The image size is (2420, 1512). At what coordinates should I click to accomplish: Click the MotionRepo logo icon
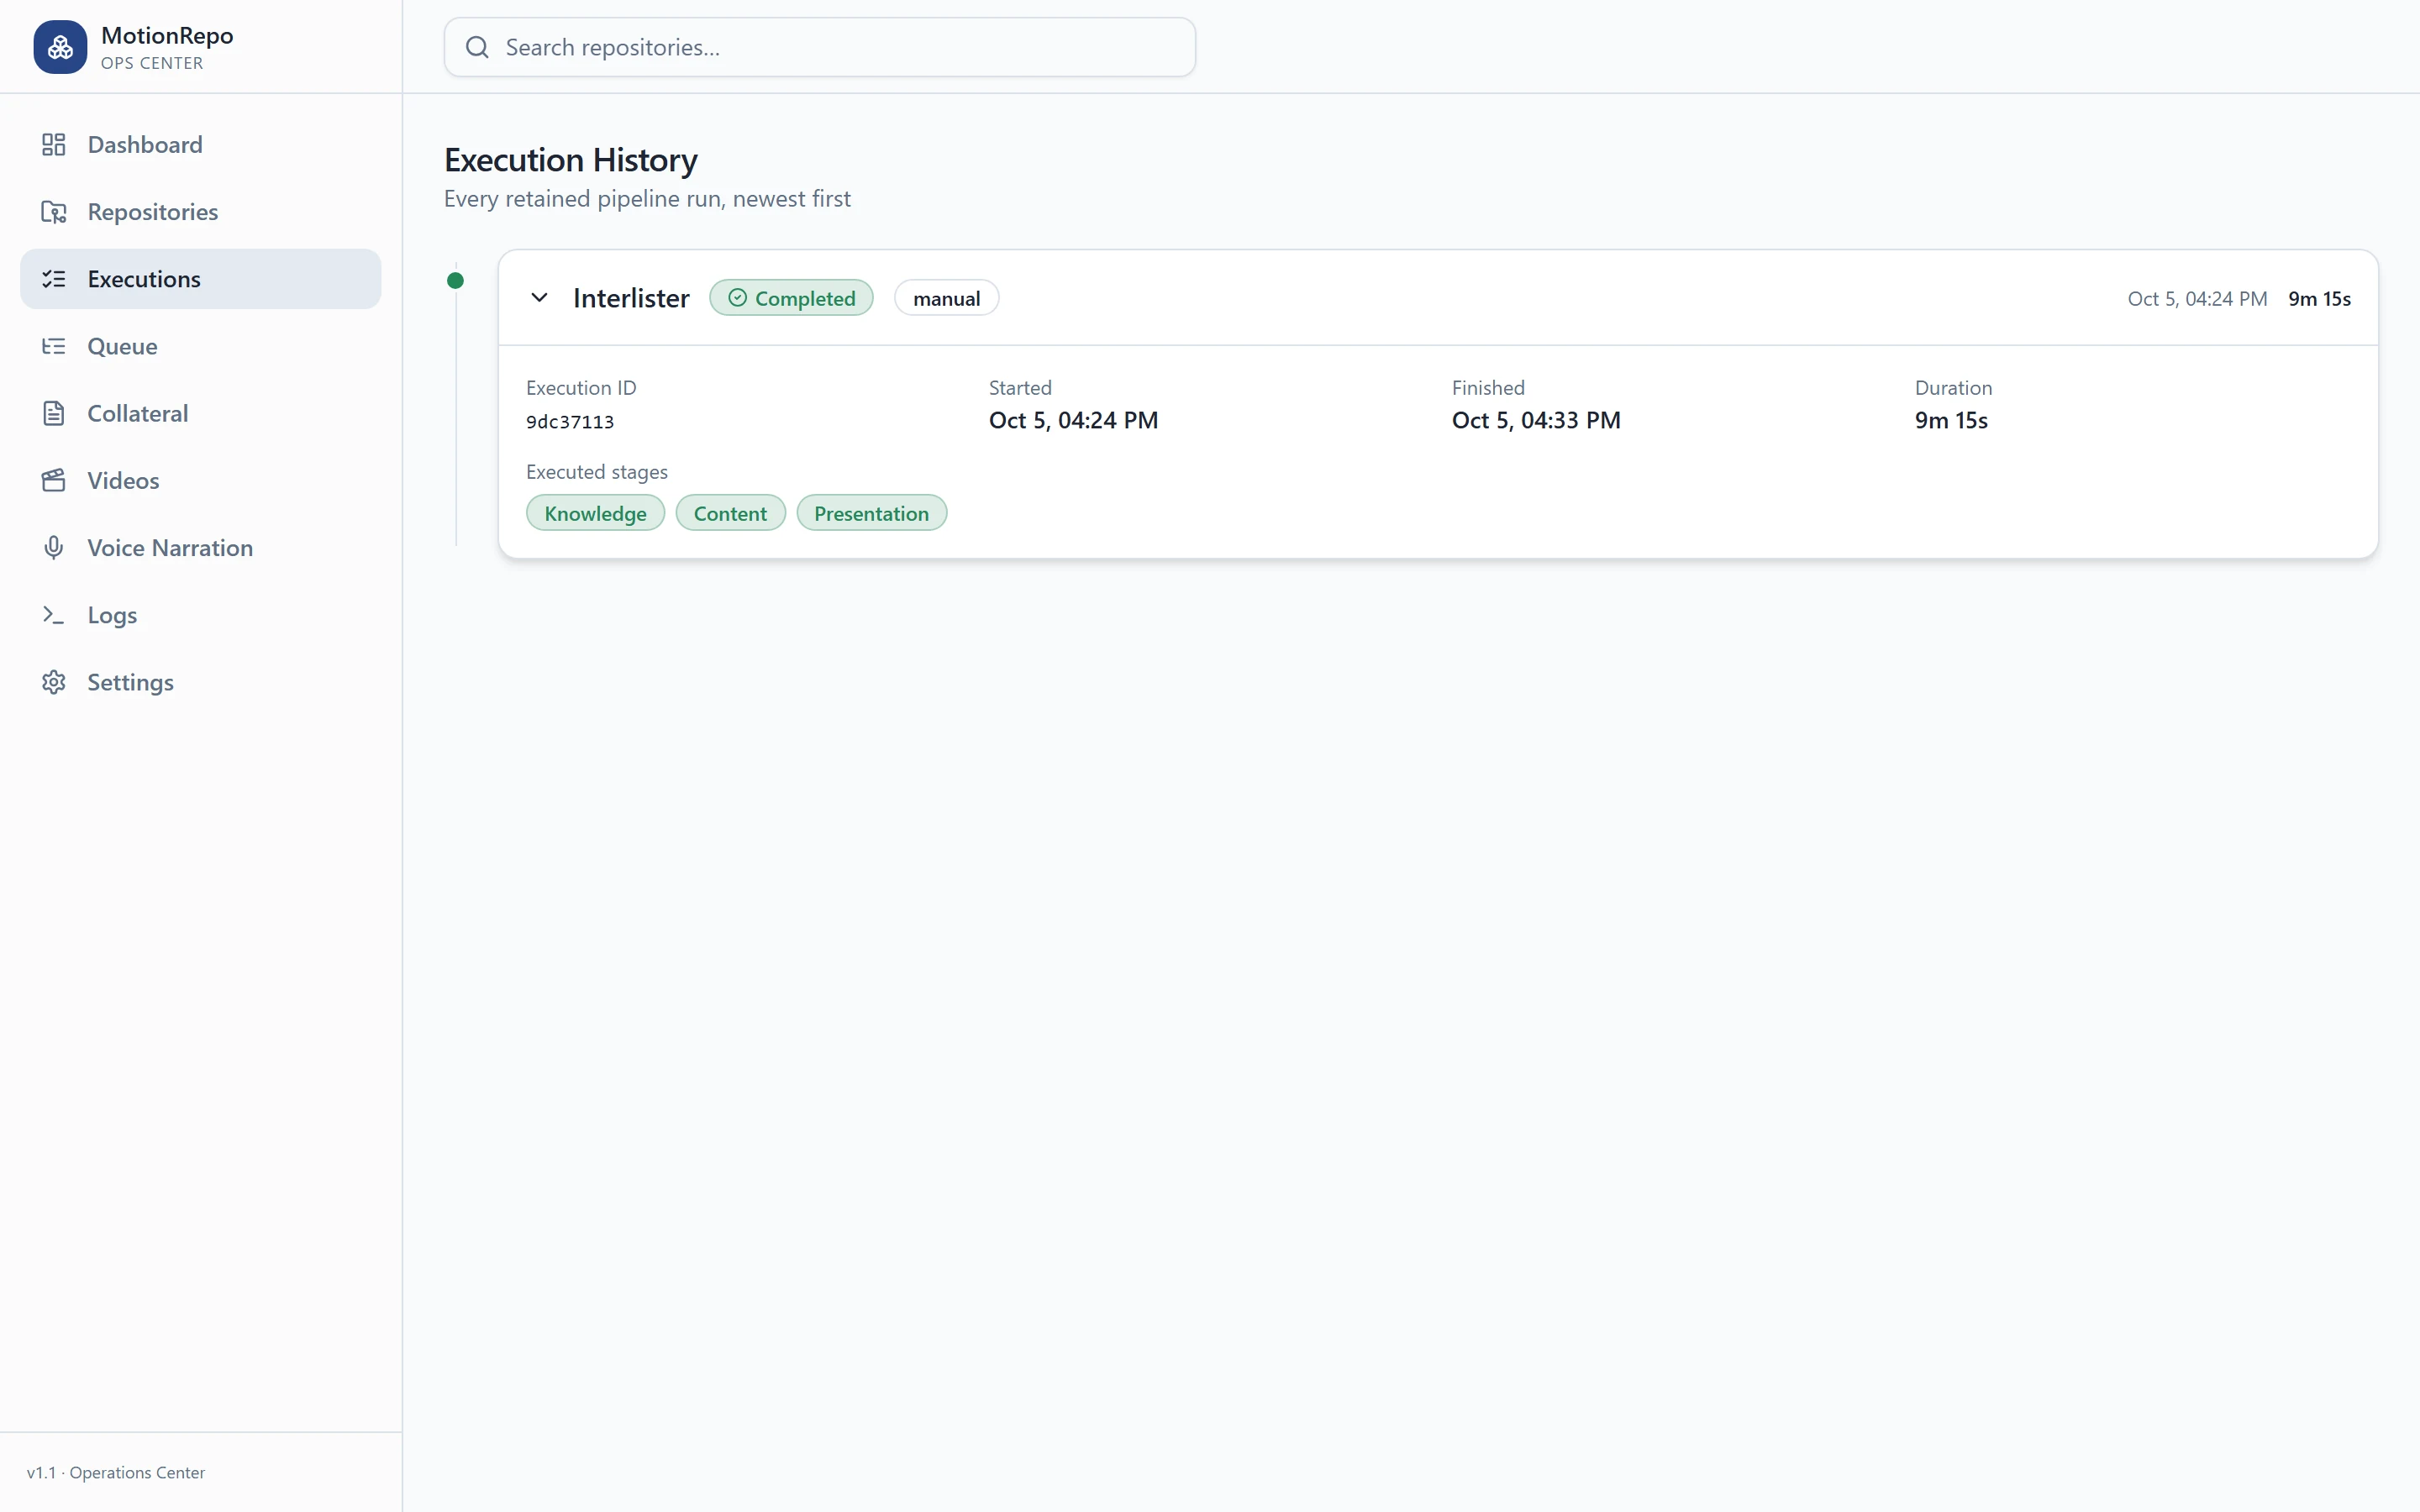[x=60, y=47]
